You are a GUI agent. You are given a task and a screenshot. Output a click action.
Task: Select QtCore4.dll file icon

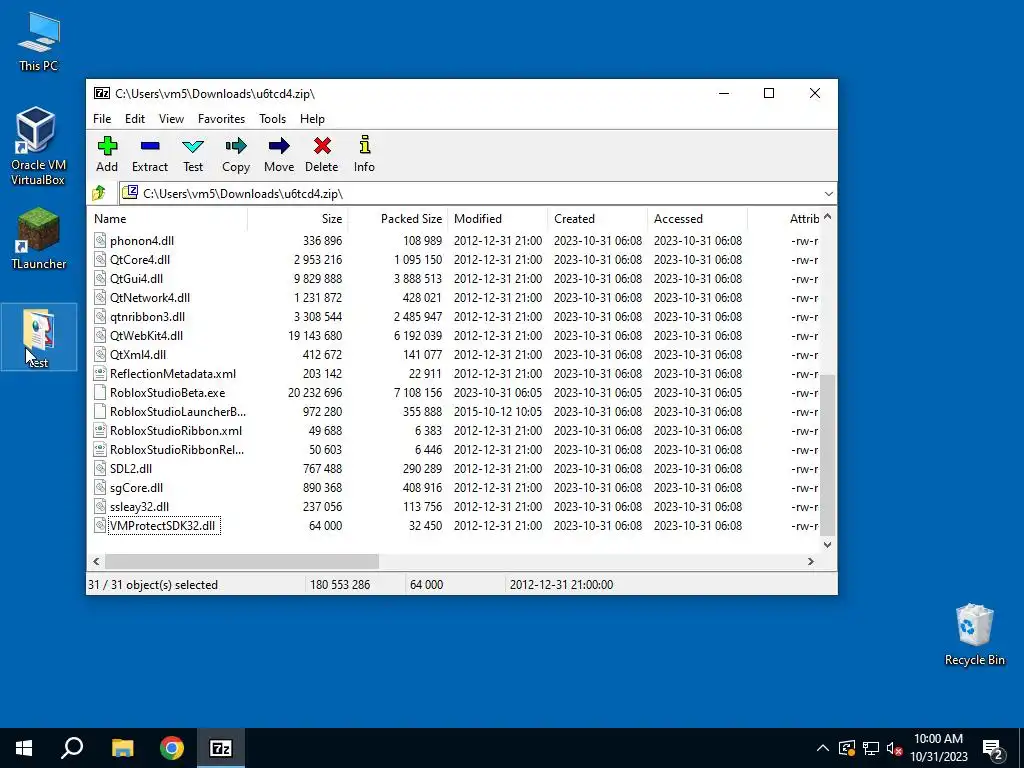99,259
